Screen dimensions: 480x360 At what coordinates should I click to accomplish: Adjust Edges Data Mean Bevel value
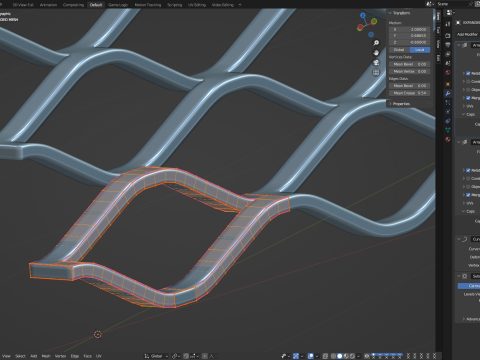[410, 86]
